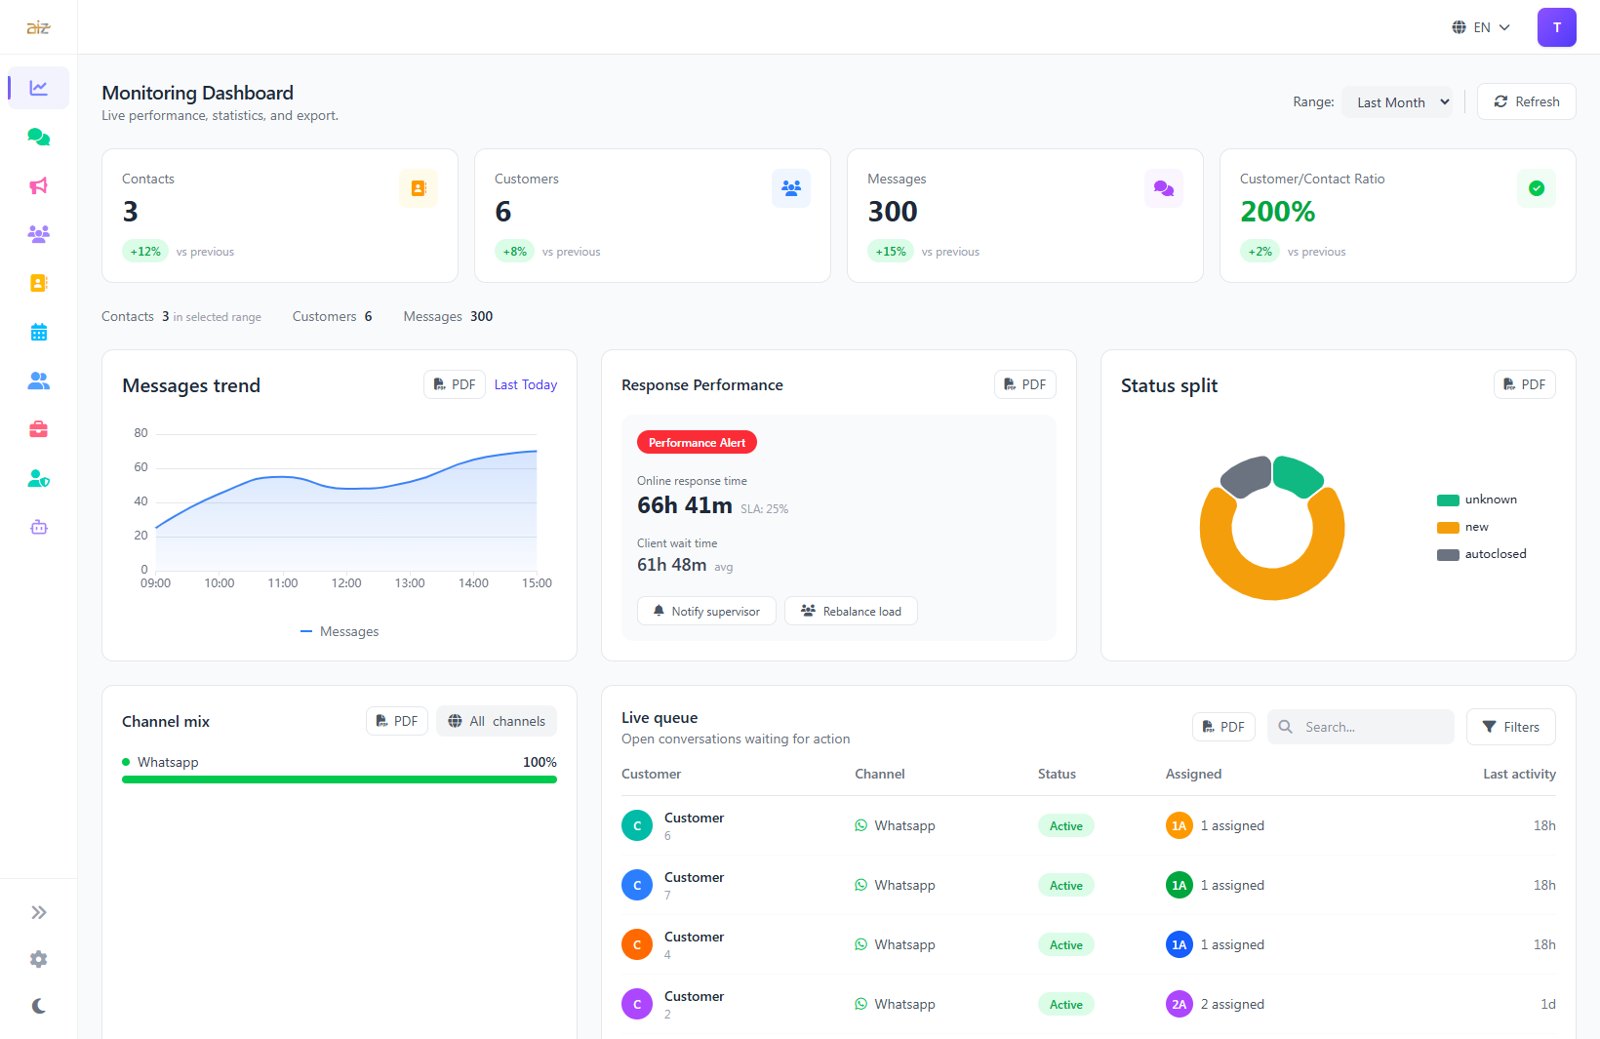Click the Messages card chat bubble icon
The width and height of the screenshot is (1600, 1039).
coord(1163,188)
